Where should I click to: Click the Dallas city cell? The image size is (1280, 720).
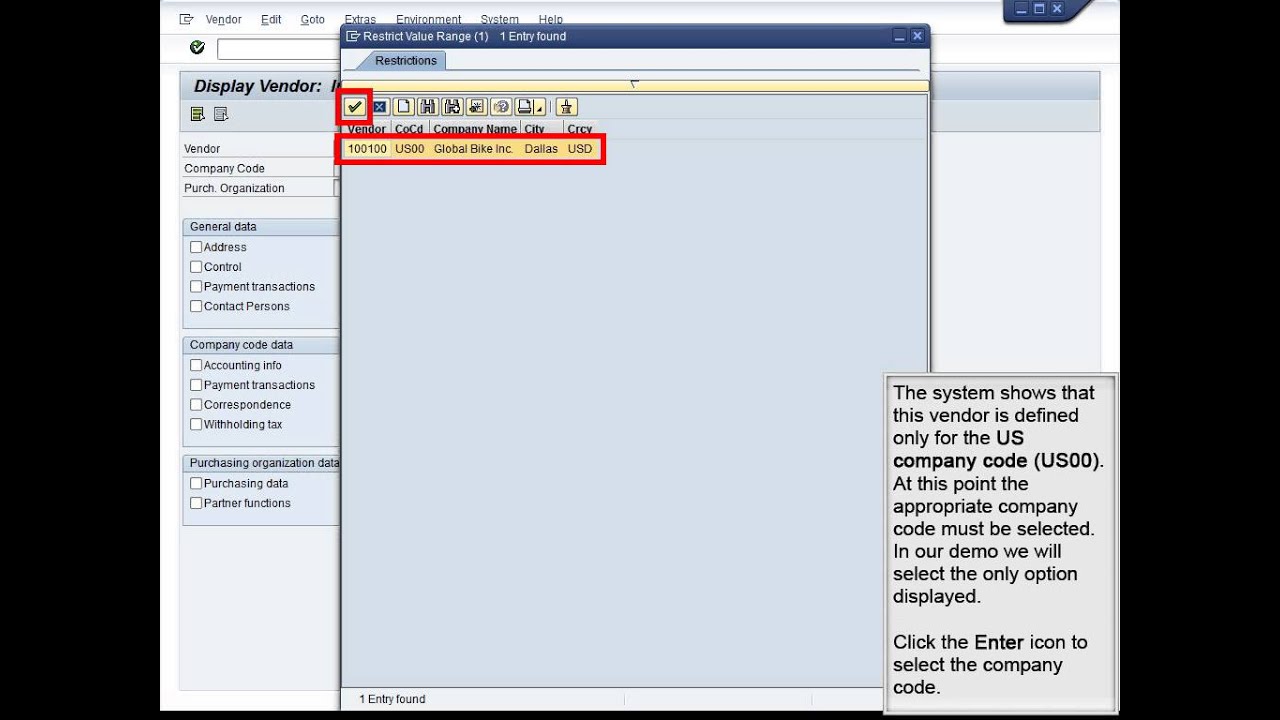[x=541, y=149]
